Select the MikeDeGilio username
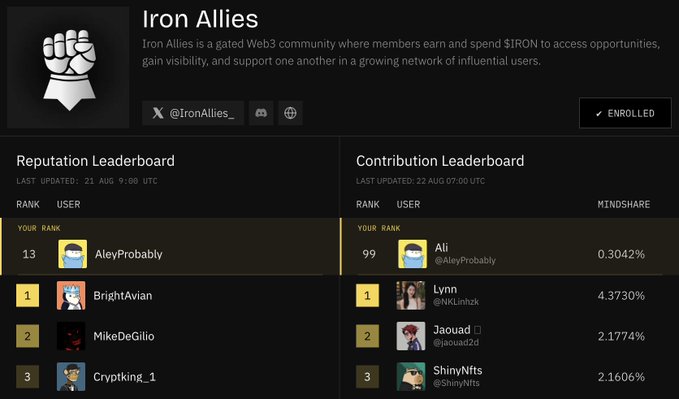679x399 pixels. [x=124, y=336]
